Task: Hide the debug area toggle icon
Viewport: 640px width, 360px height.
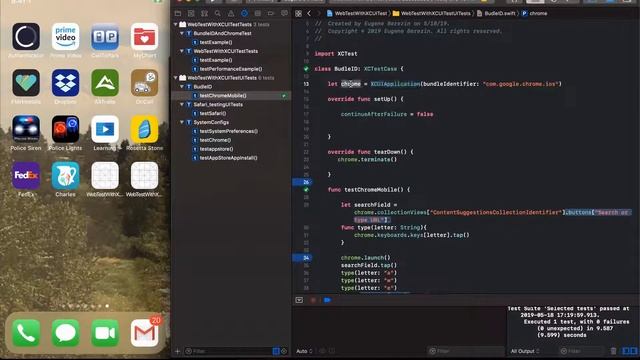Action: tap(299, 300)
